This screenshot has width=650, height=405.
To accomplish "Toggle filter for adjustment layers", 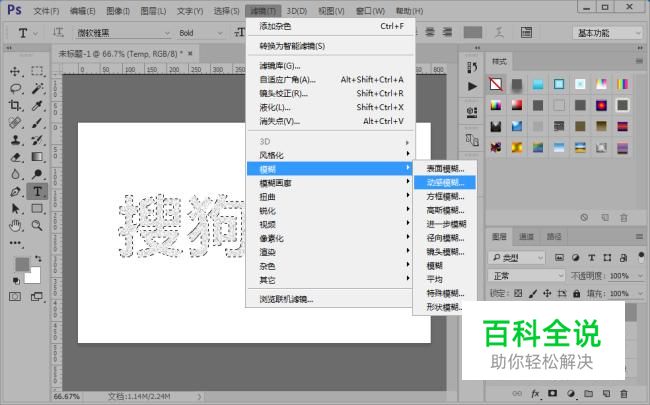I will tap(575, 258).
